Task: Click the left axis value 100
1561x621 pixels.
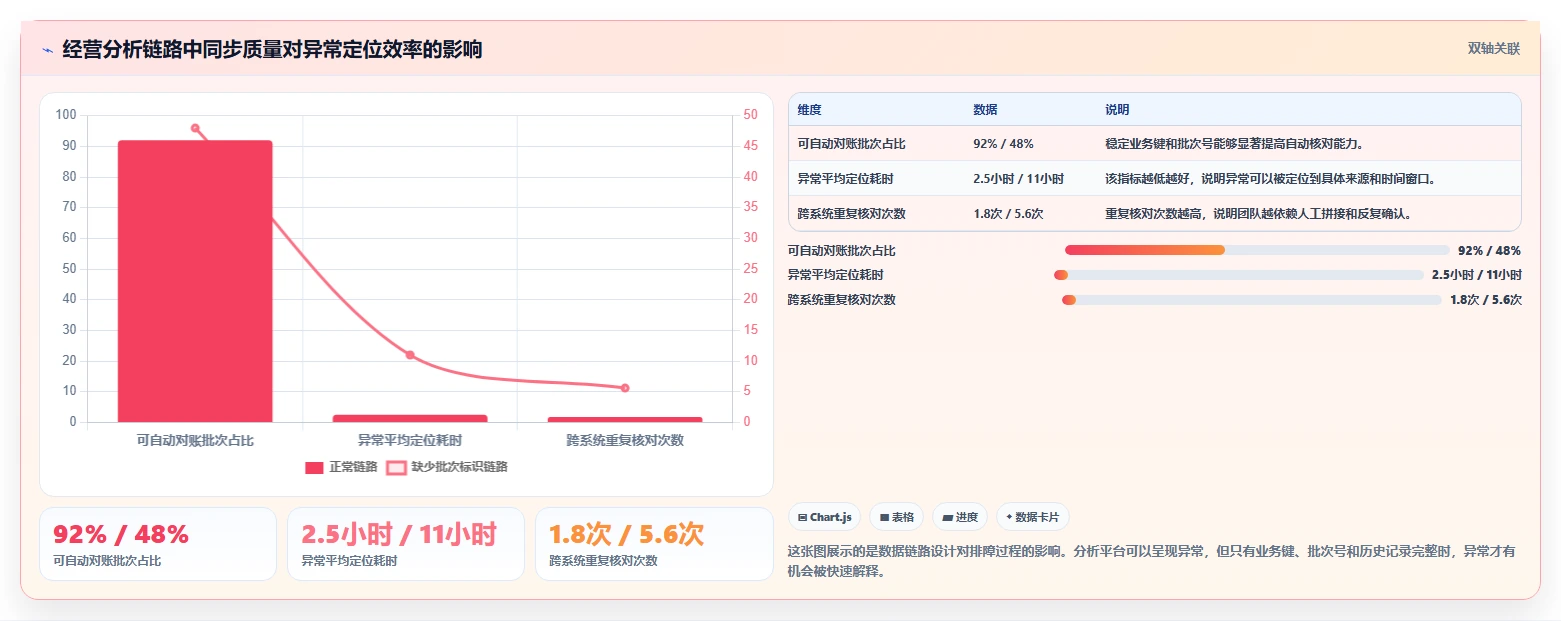Action: click(x=66, y=115)
